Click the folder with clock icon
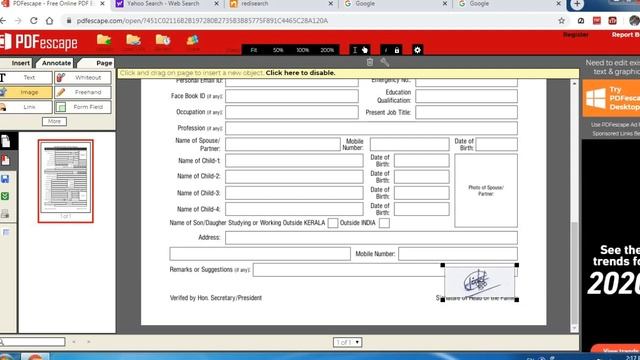Image resolution: width=640 pixels, height=360 pixels. (163, 40)
